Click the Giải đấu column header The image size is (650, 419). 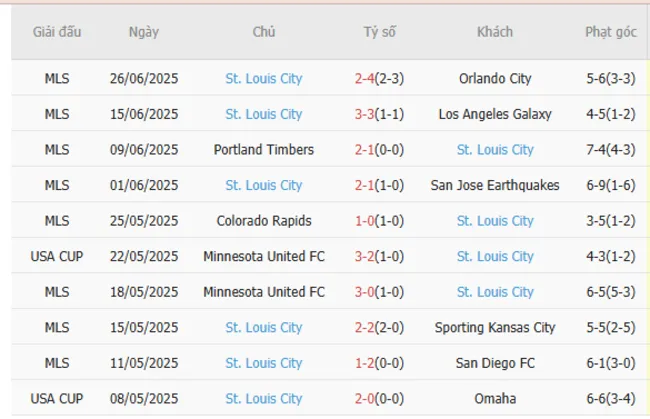[x=56, y=32]
